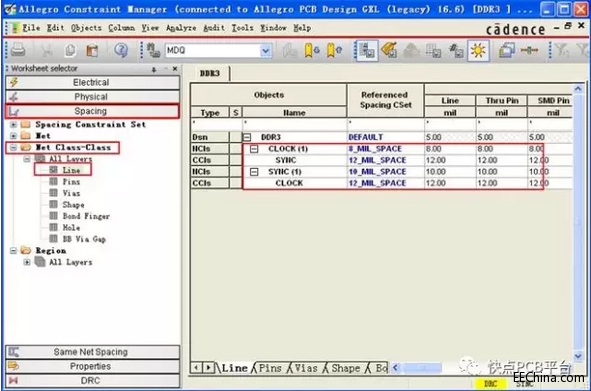Image resolution: width=591 pixels, height=391 pixels.
Task: Click the filter funnel toolbar icon
Action: tap(562, 50)
